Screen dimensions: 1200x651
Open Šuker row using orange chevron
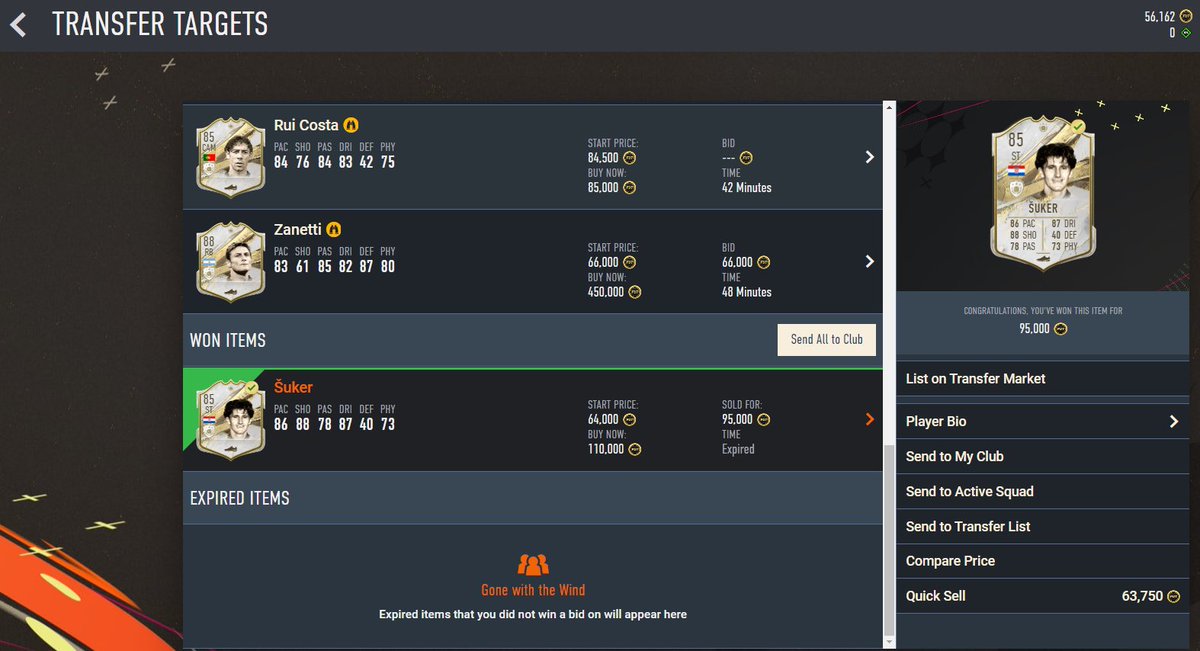click(x=869, y=419)
